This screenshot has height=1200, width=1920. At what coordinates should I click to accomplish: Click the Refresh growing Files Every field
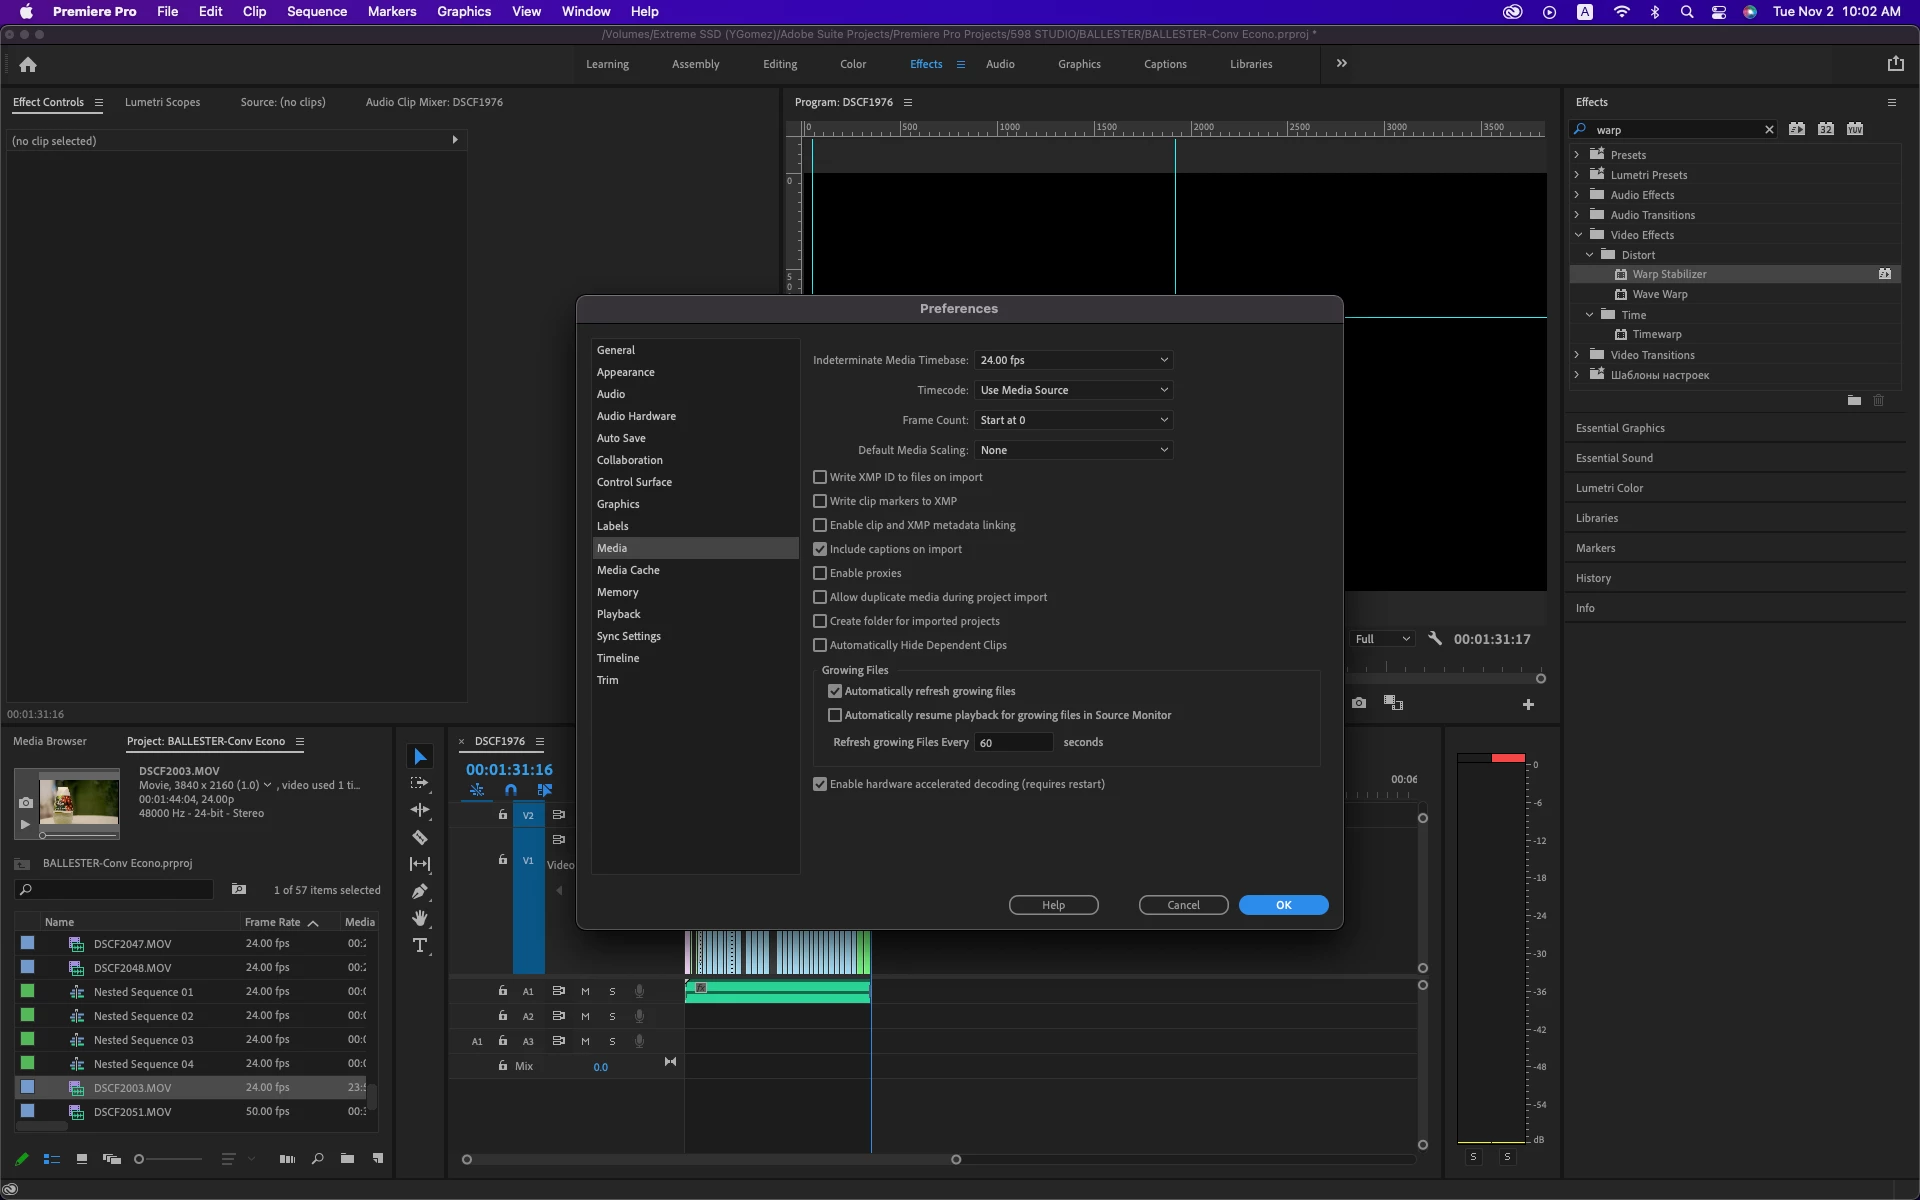pyautogui.click(x=1013, y=742)
